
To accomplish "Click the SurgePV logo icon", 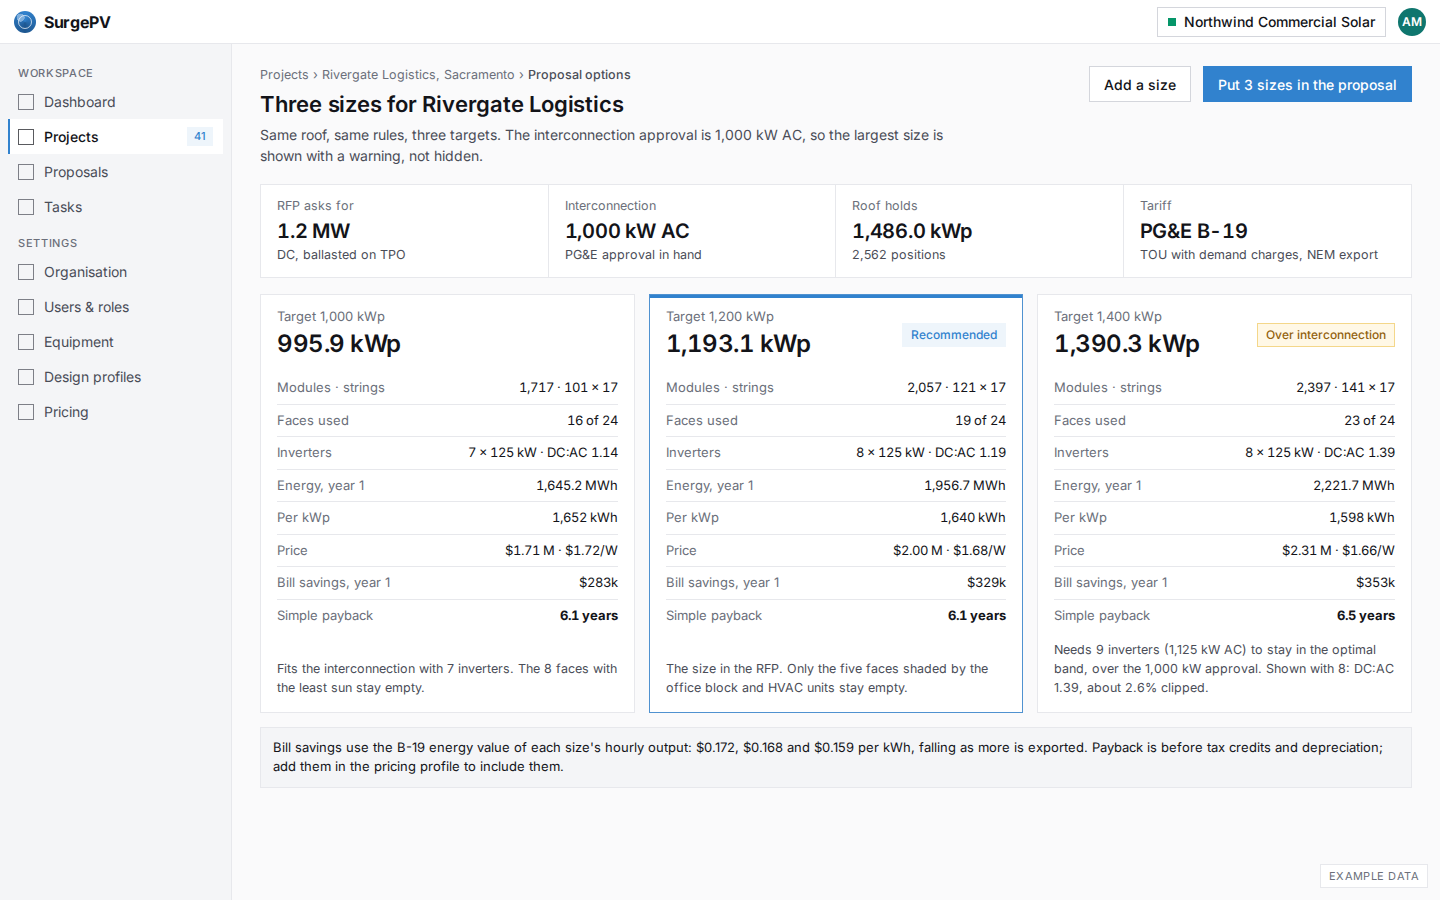I will point(25,22).
